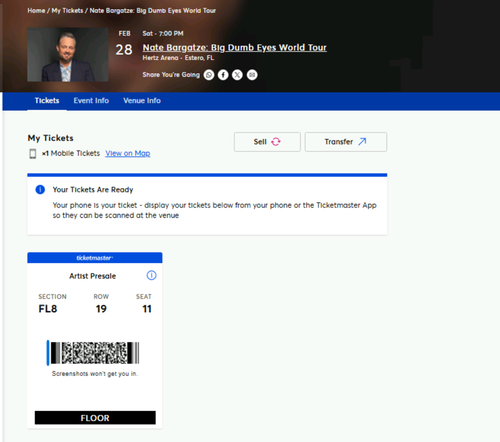Click the Sat - 7:00 PM text

coord(163,34)
